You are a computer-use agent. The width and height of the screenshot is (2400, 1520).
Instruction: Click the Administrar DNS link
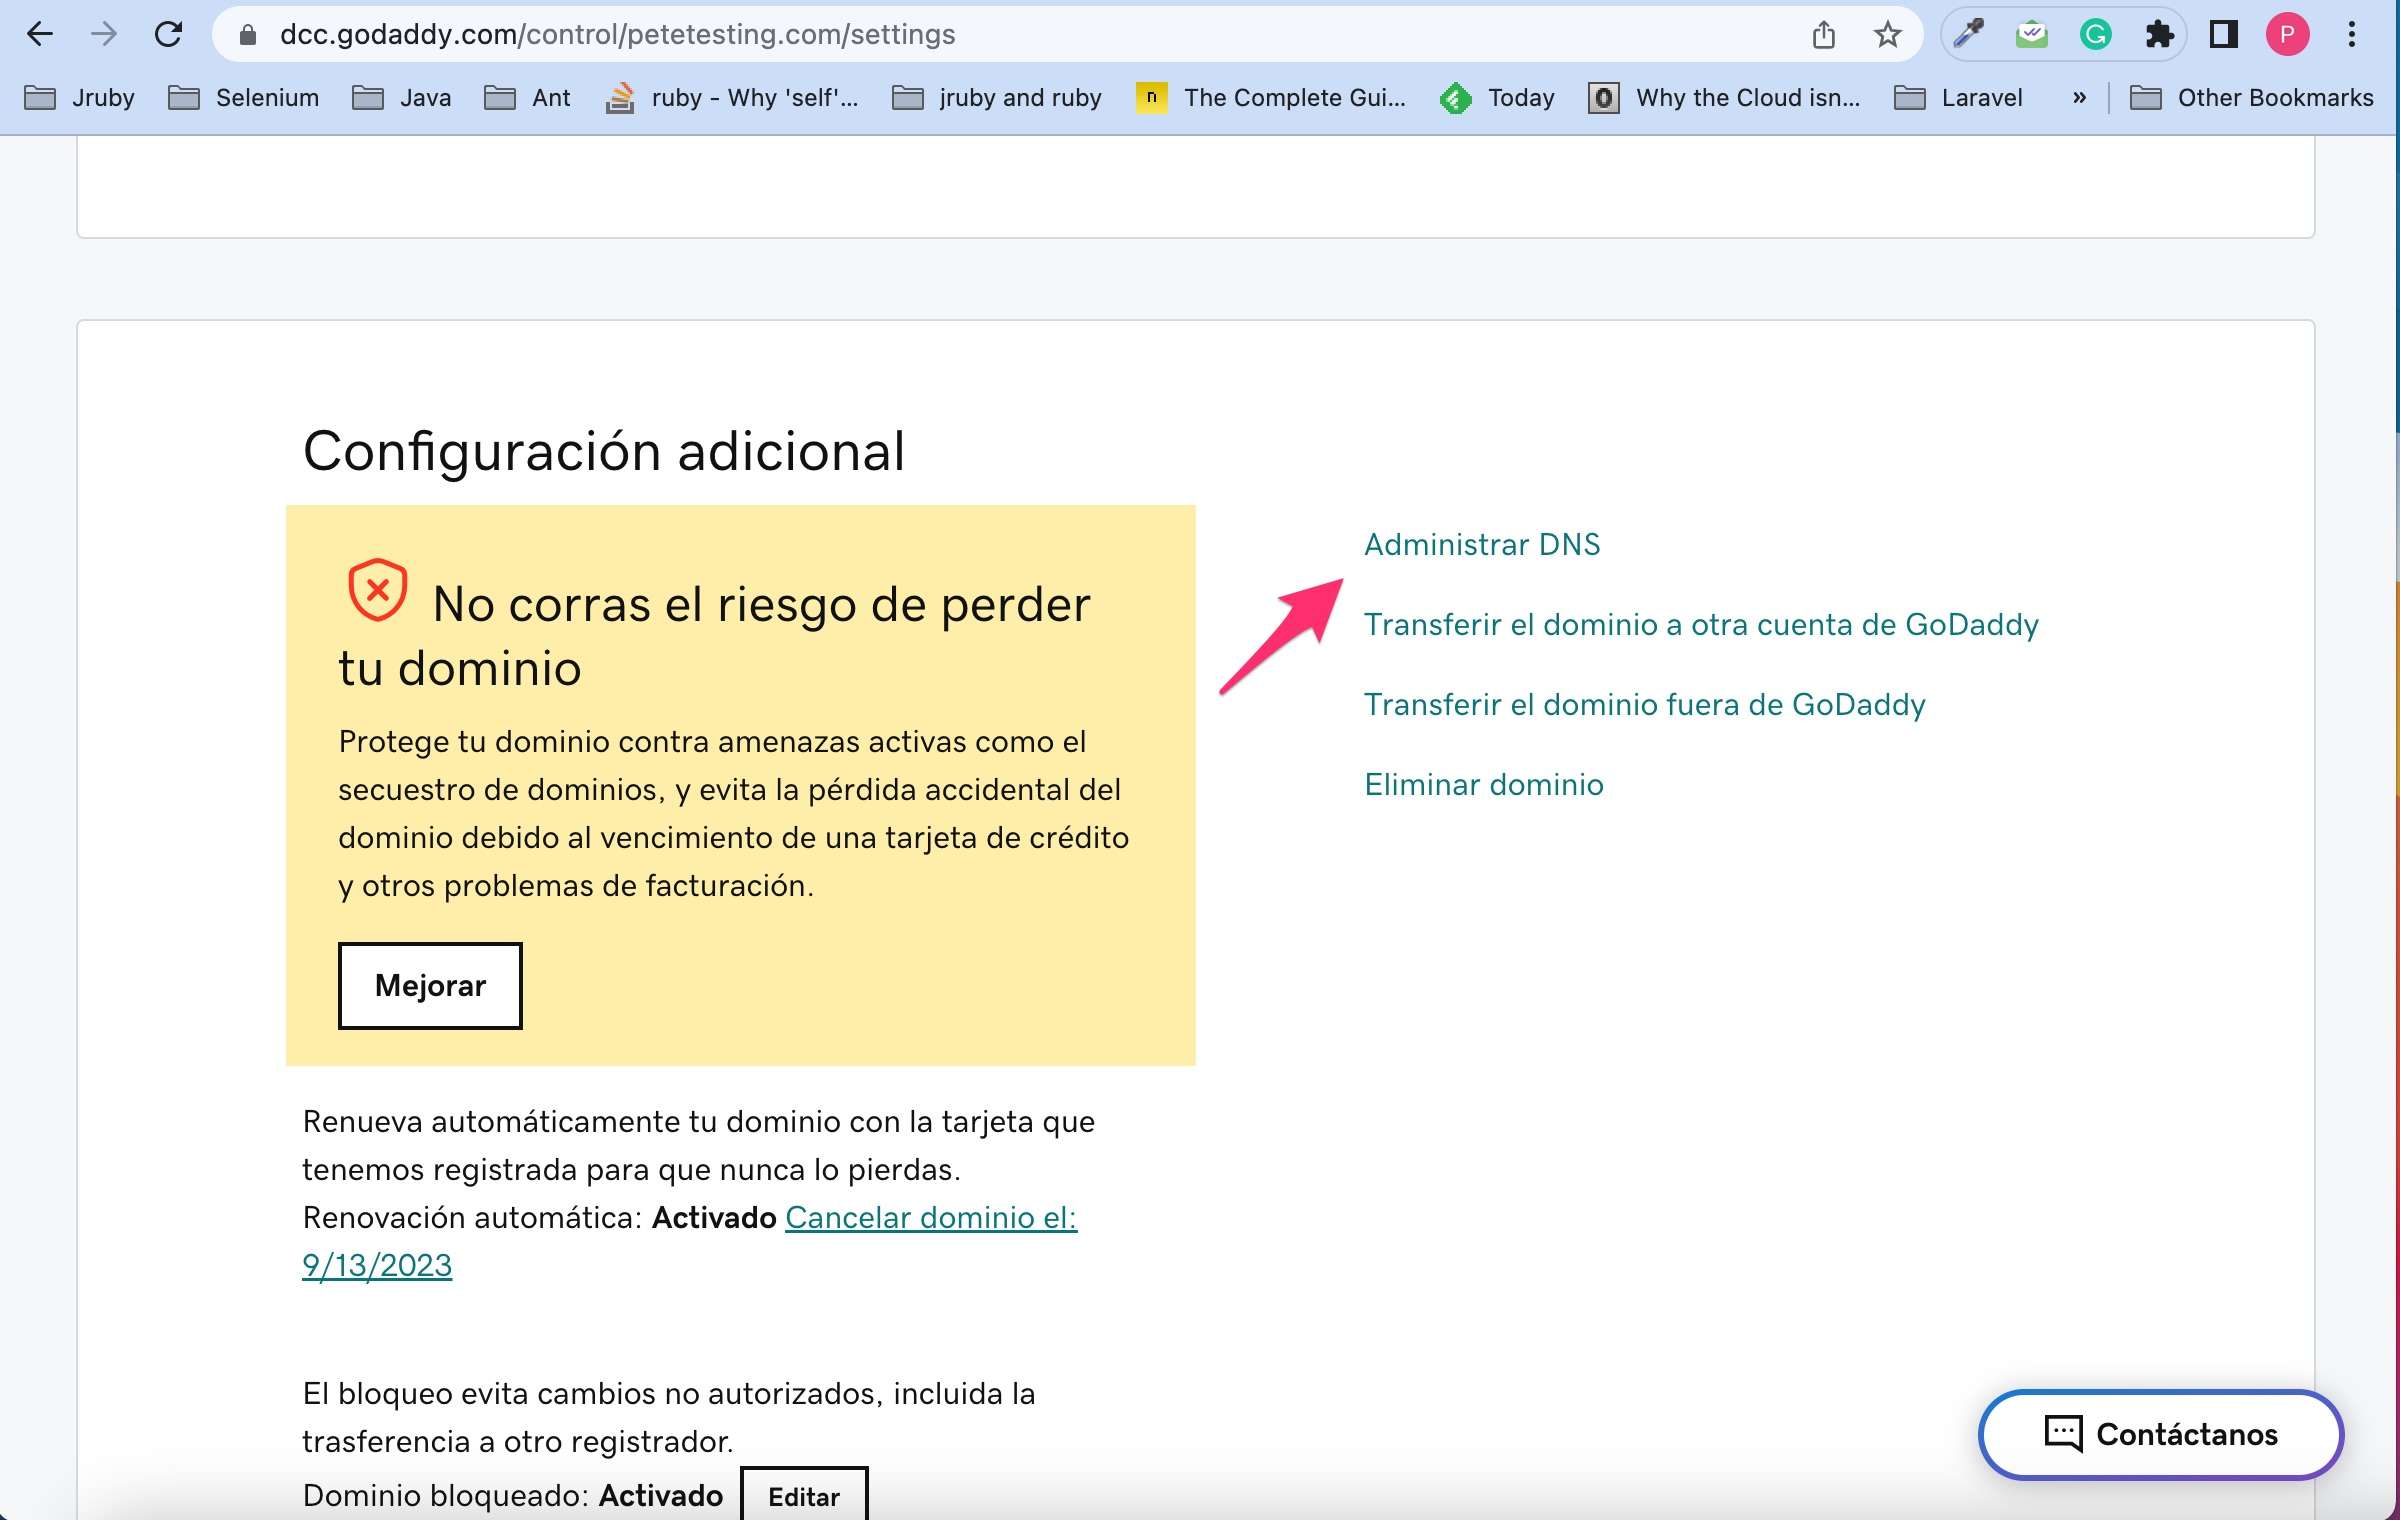[x=1481, y=544]
